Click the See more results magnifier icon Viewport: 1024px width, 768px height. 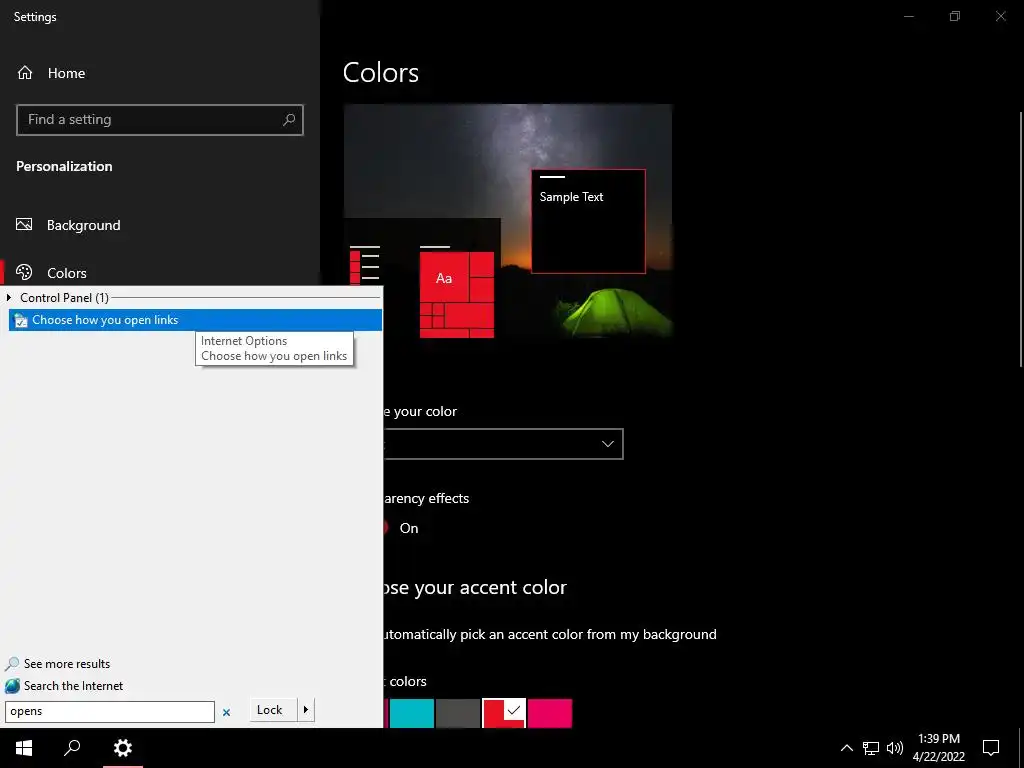(12, 664)
